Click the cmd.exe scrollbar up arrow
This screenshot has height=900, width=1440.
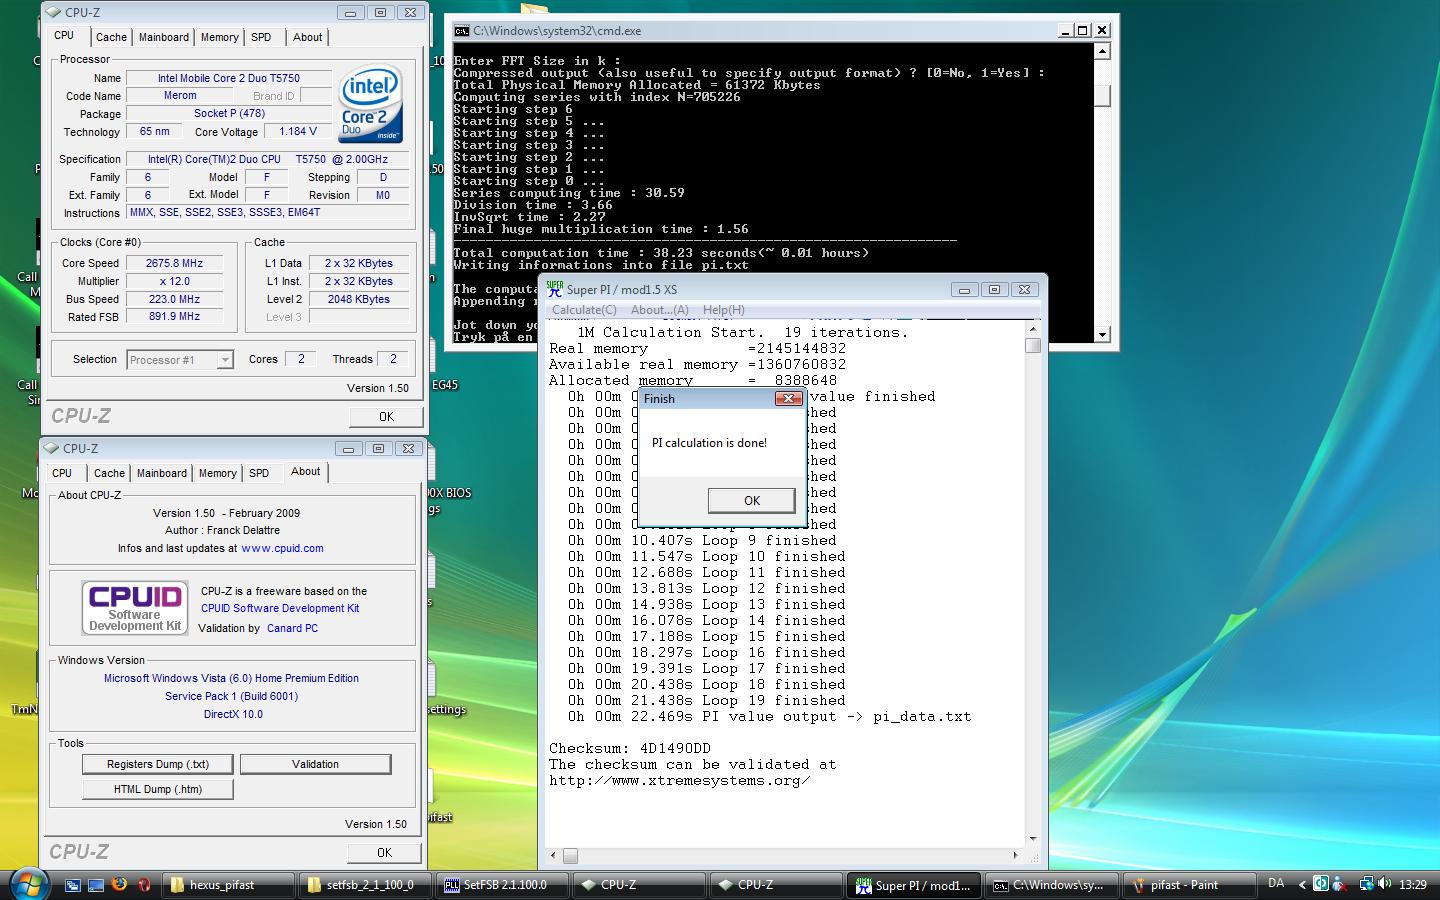(x=1102, y=51)
